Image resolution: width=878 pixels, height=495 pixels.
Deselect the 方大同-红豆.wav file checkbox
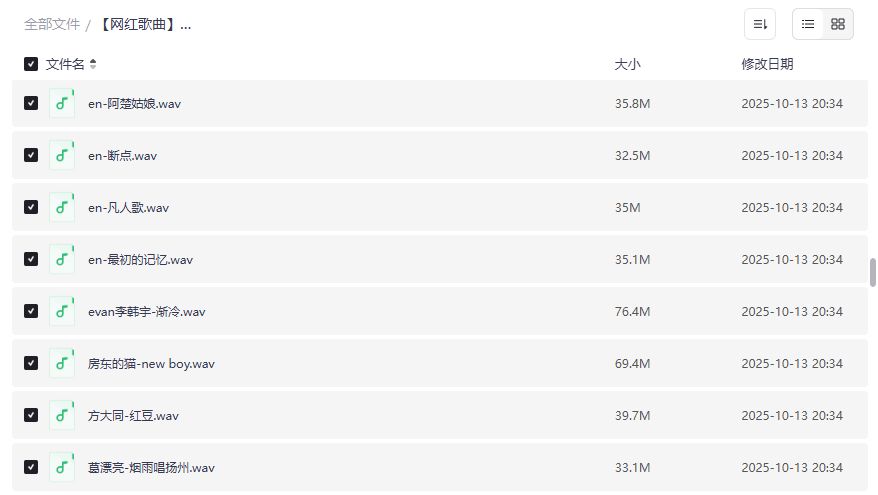pos(31,415)
